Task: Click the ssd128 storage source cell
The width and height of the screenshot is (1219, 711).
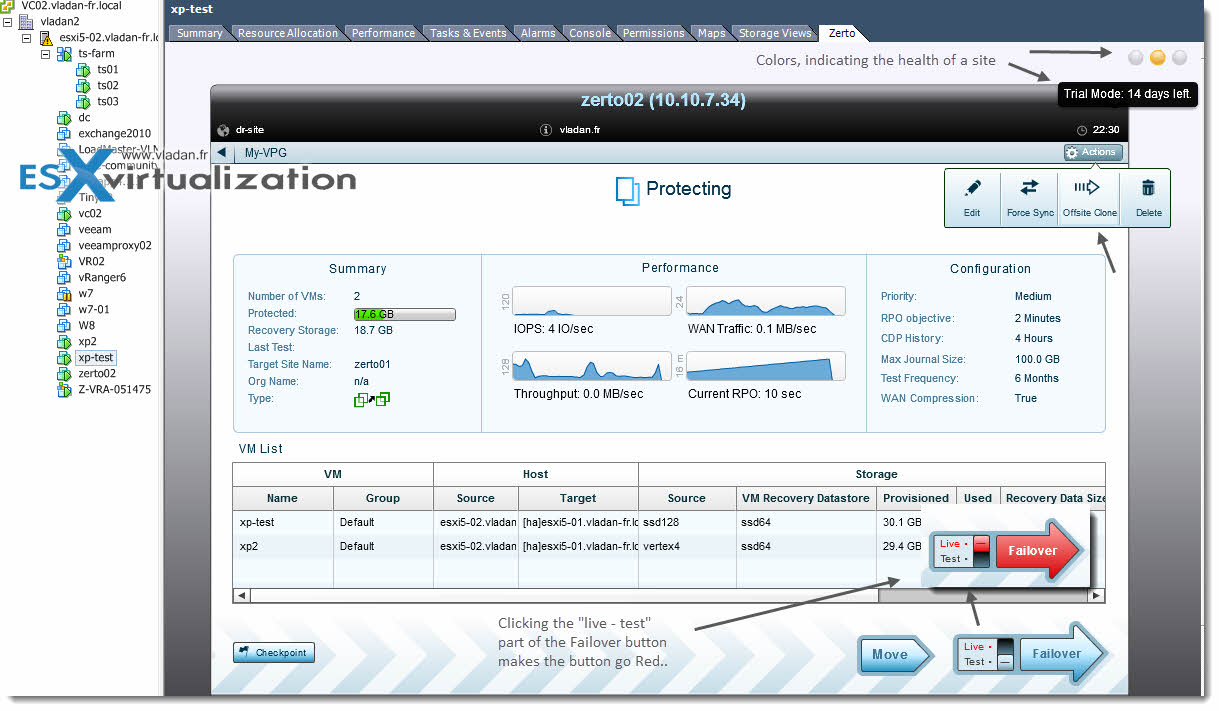Action: (x=687, y=522)
